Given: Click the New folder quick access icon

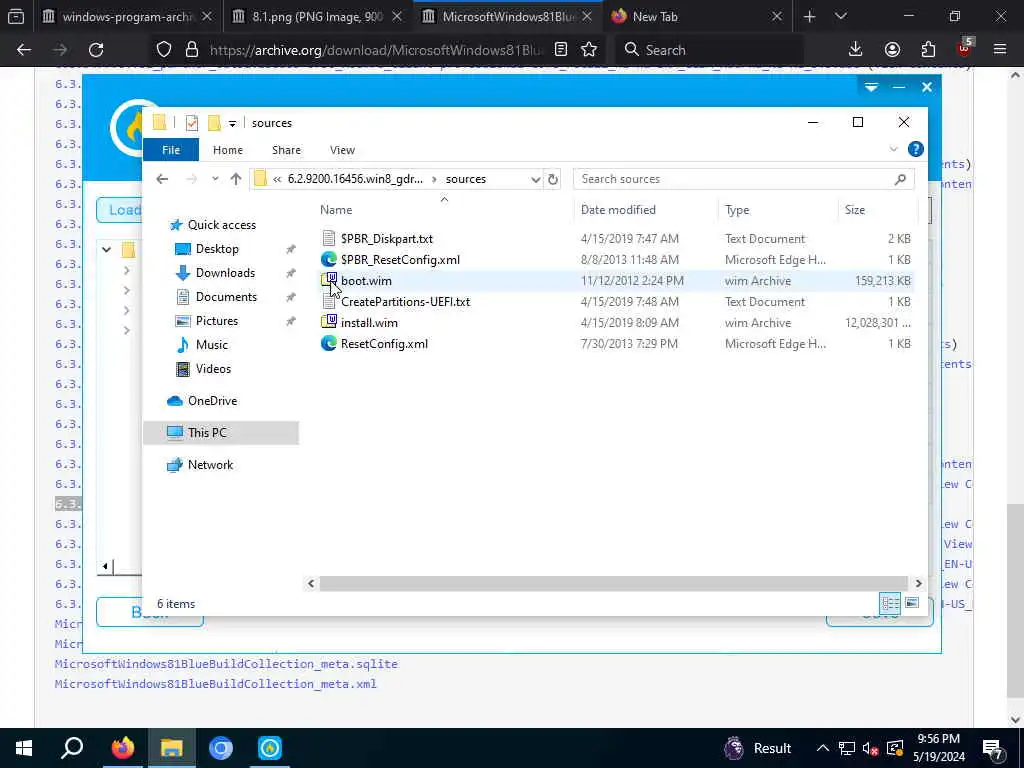Looking at the screenshot, I should click(x=214, y=123).
